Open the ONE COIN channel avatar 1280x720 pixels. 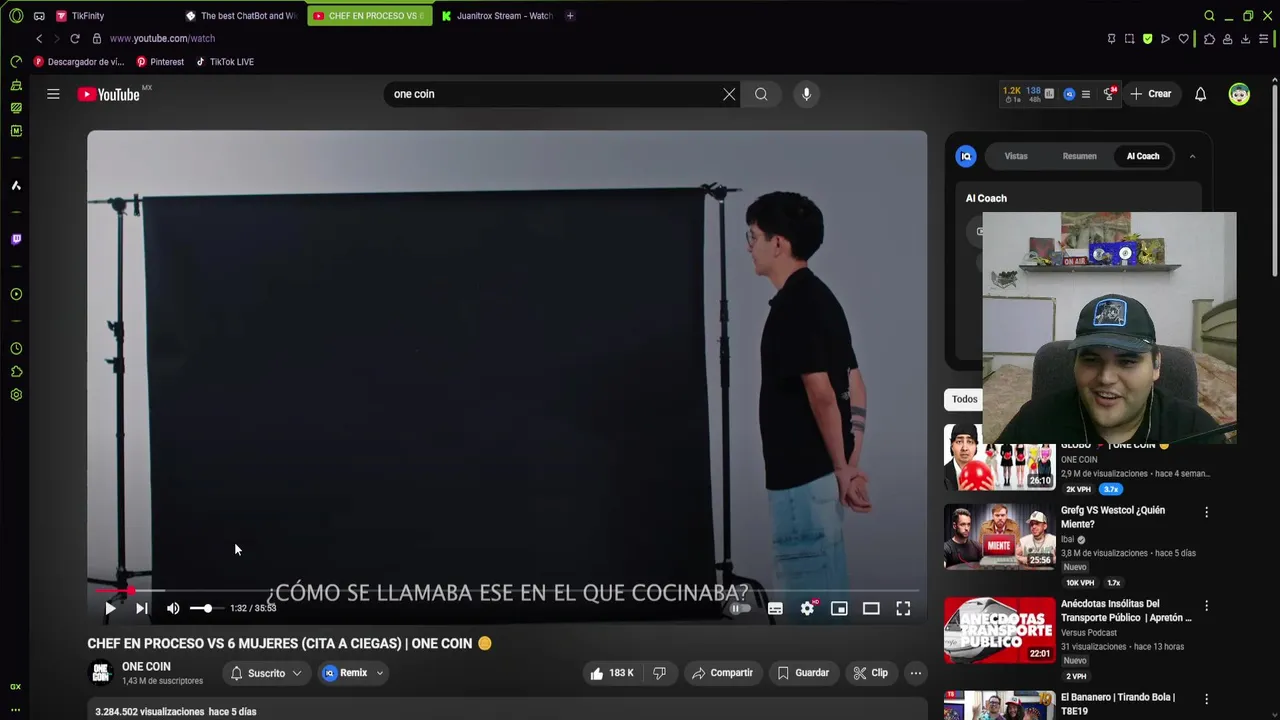pyautogui.click(x=101, y=673)
